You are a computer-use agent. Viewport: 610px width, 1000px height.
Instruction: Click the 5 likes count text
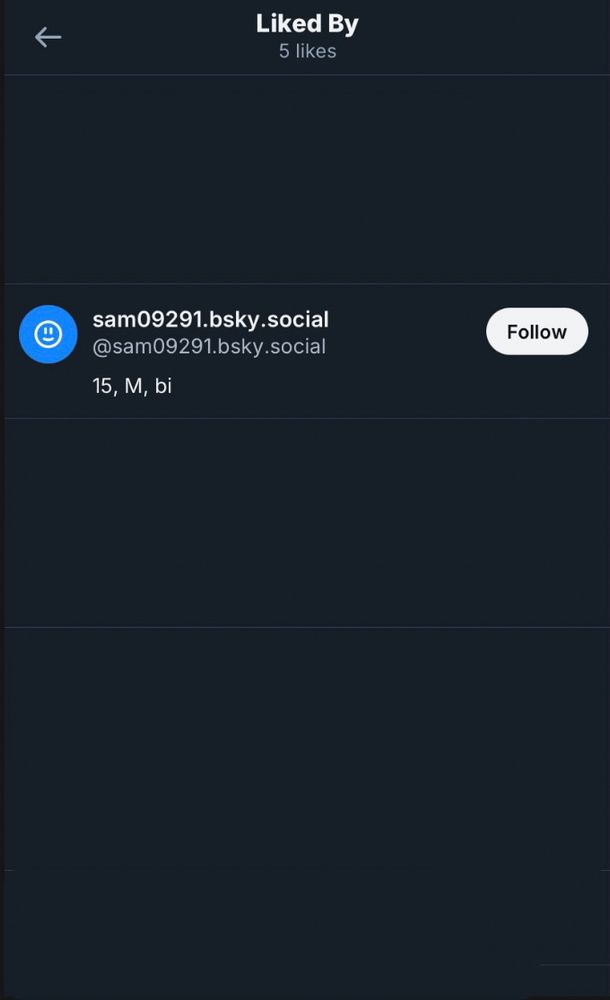point(307,51)
